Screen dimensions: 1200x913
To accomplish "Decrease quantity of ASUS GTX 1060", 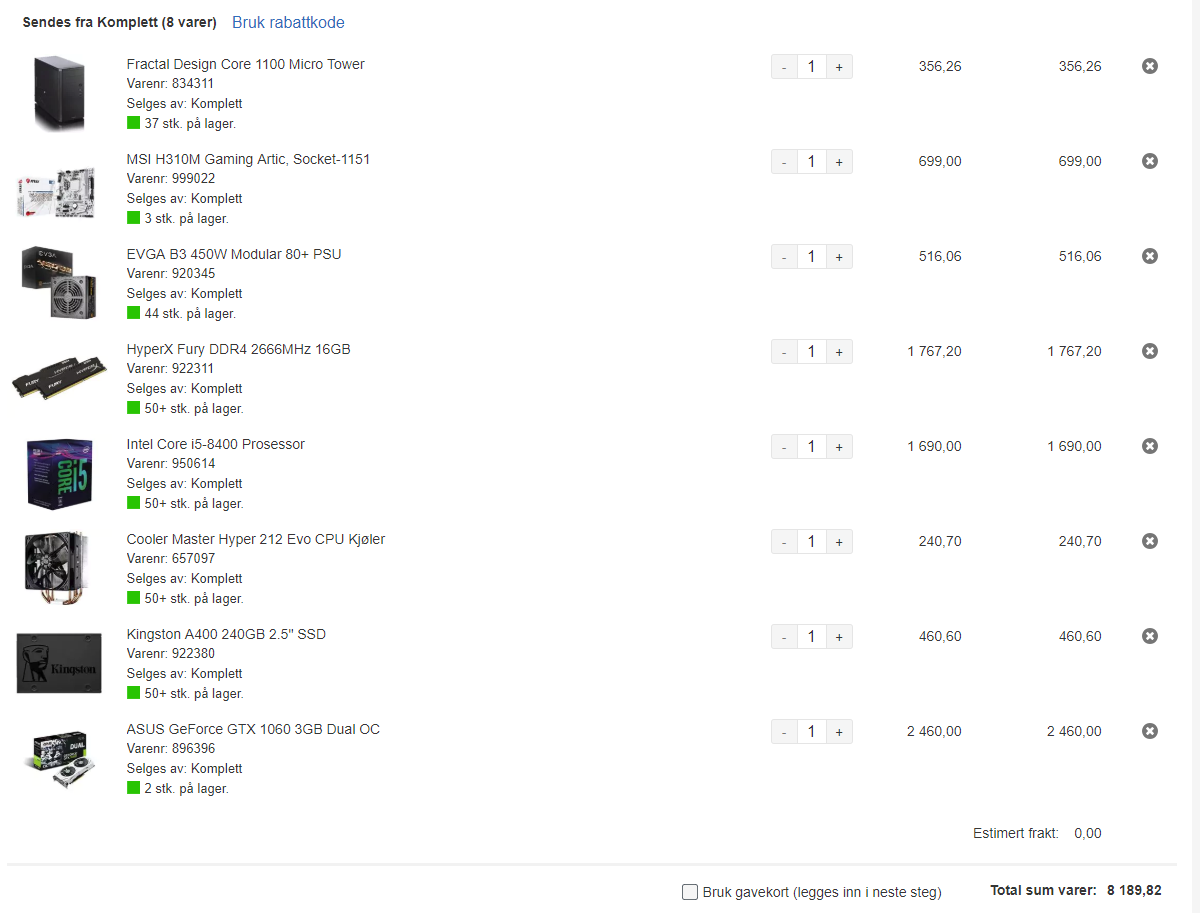I will pyautogui.click(x=784, y=732).
